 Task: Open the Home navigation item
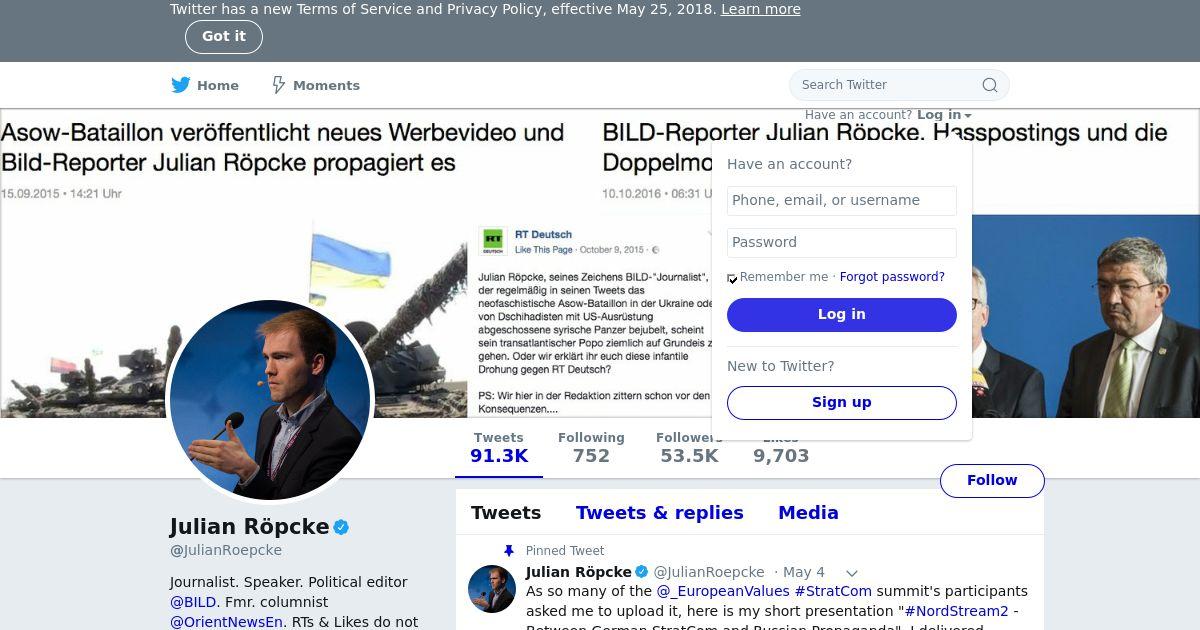point(205,85)
